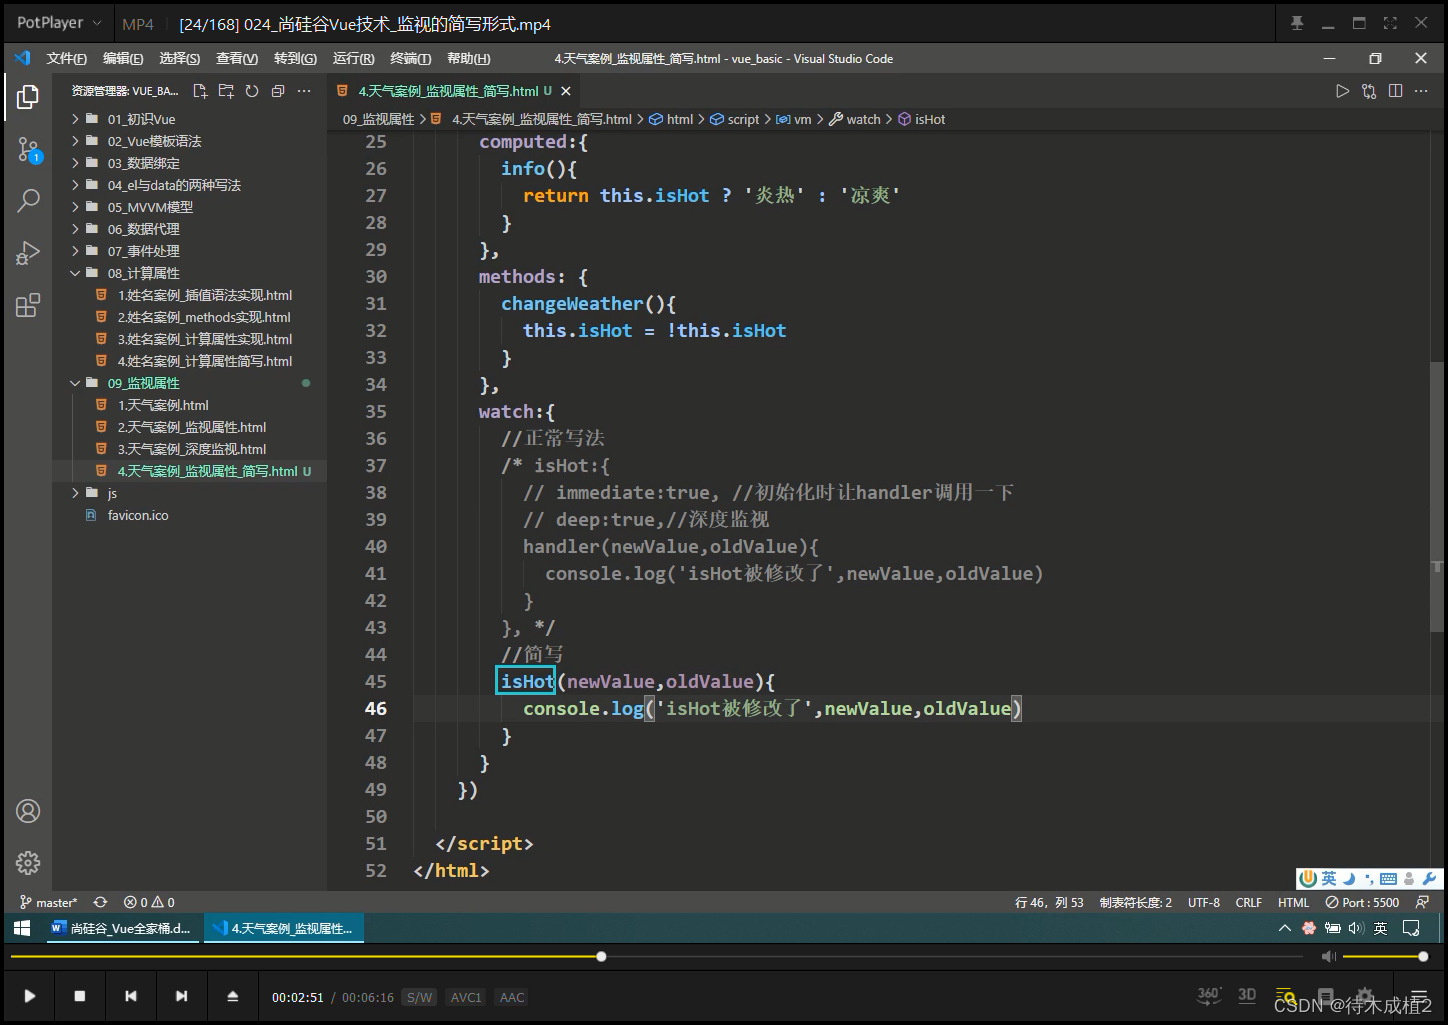Open the editor's more actions (…) menu
This screenshot has height=1025, width=1448.
pos(1421,91)
